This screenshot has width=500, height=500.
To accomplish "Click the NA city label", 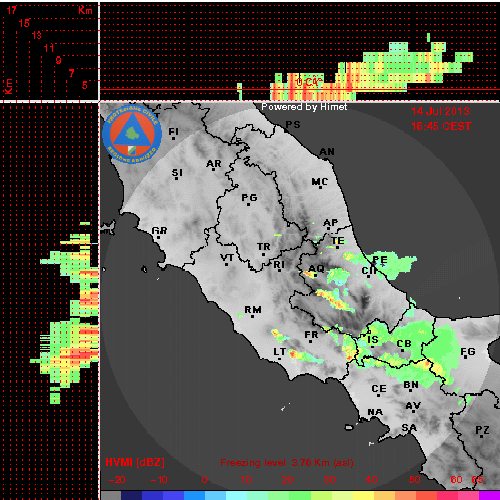I will 375,412.
